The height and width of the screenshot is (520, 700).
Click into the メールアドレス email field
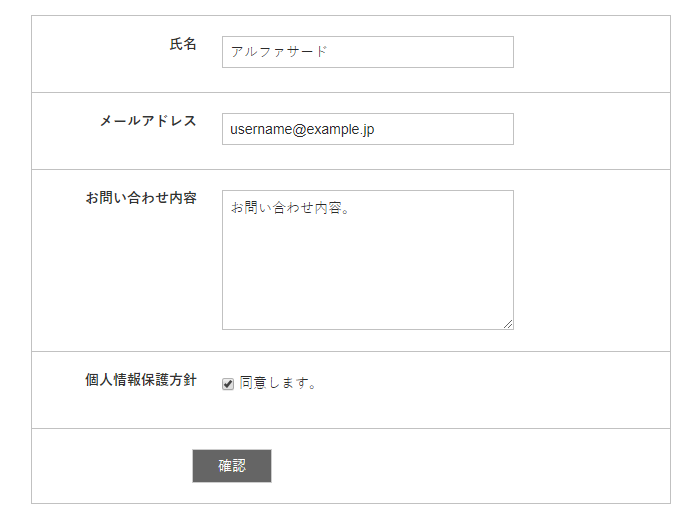368,129
